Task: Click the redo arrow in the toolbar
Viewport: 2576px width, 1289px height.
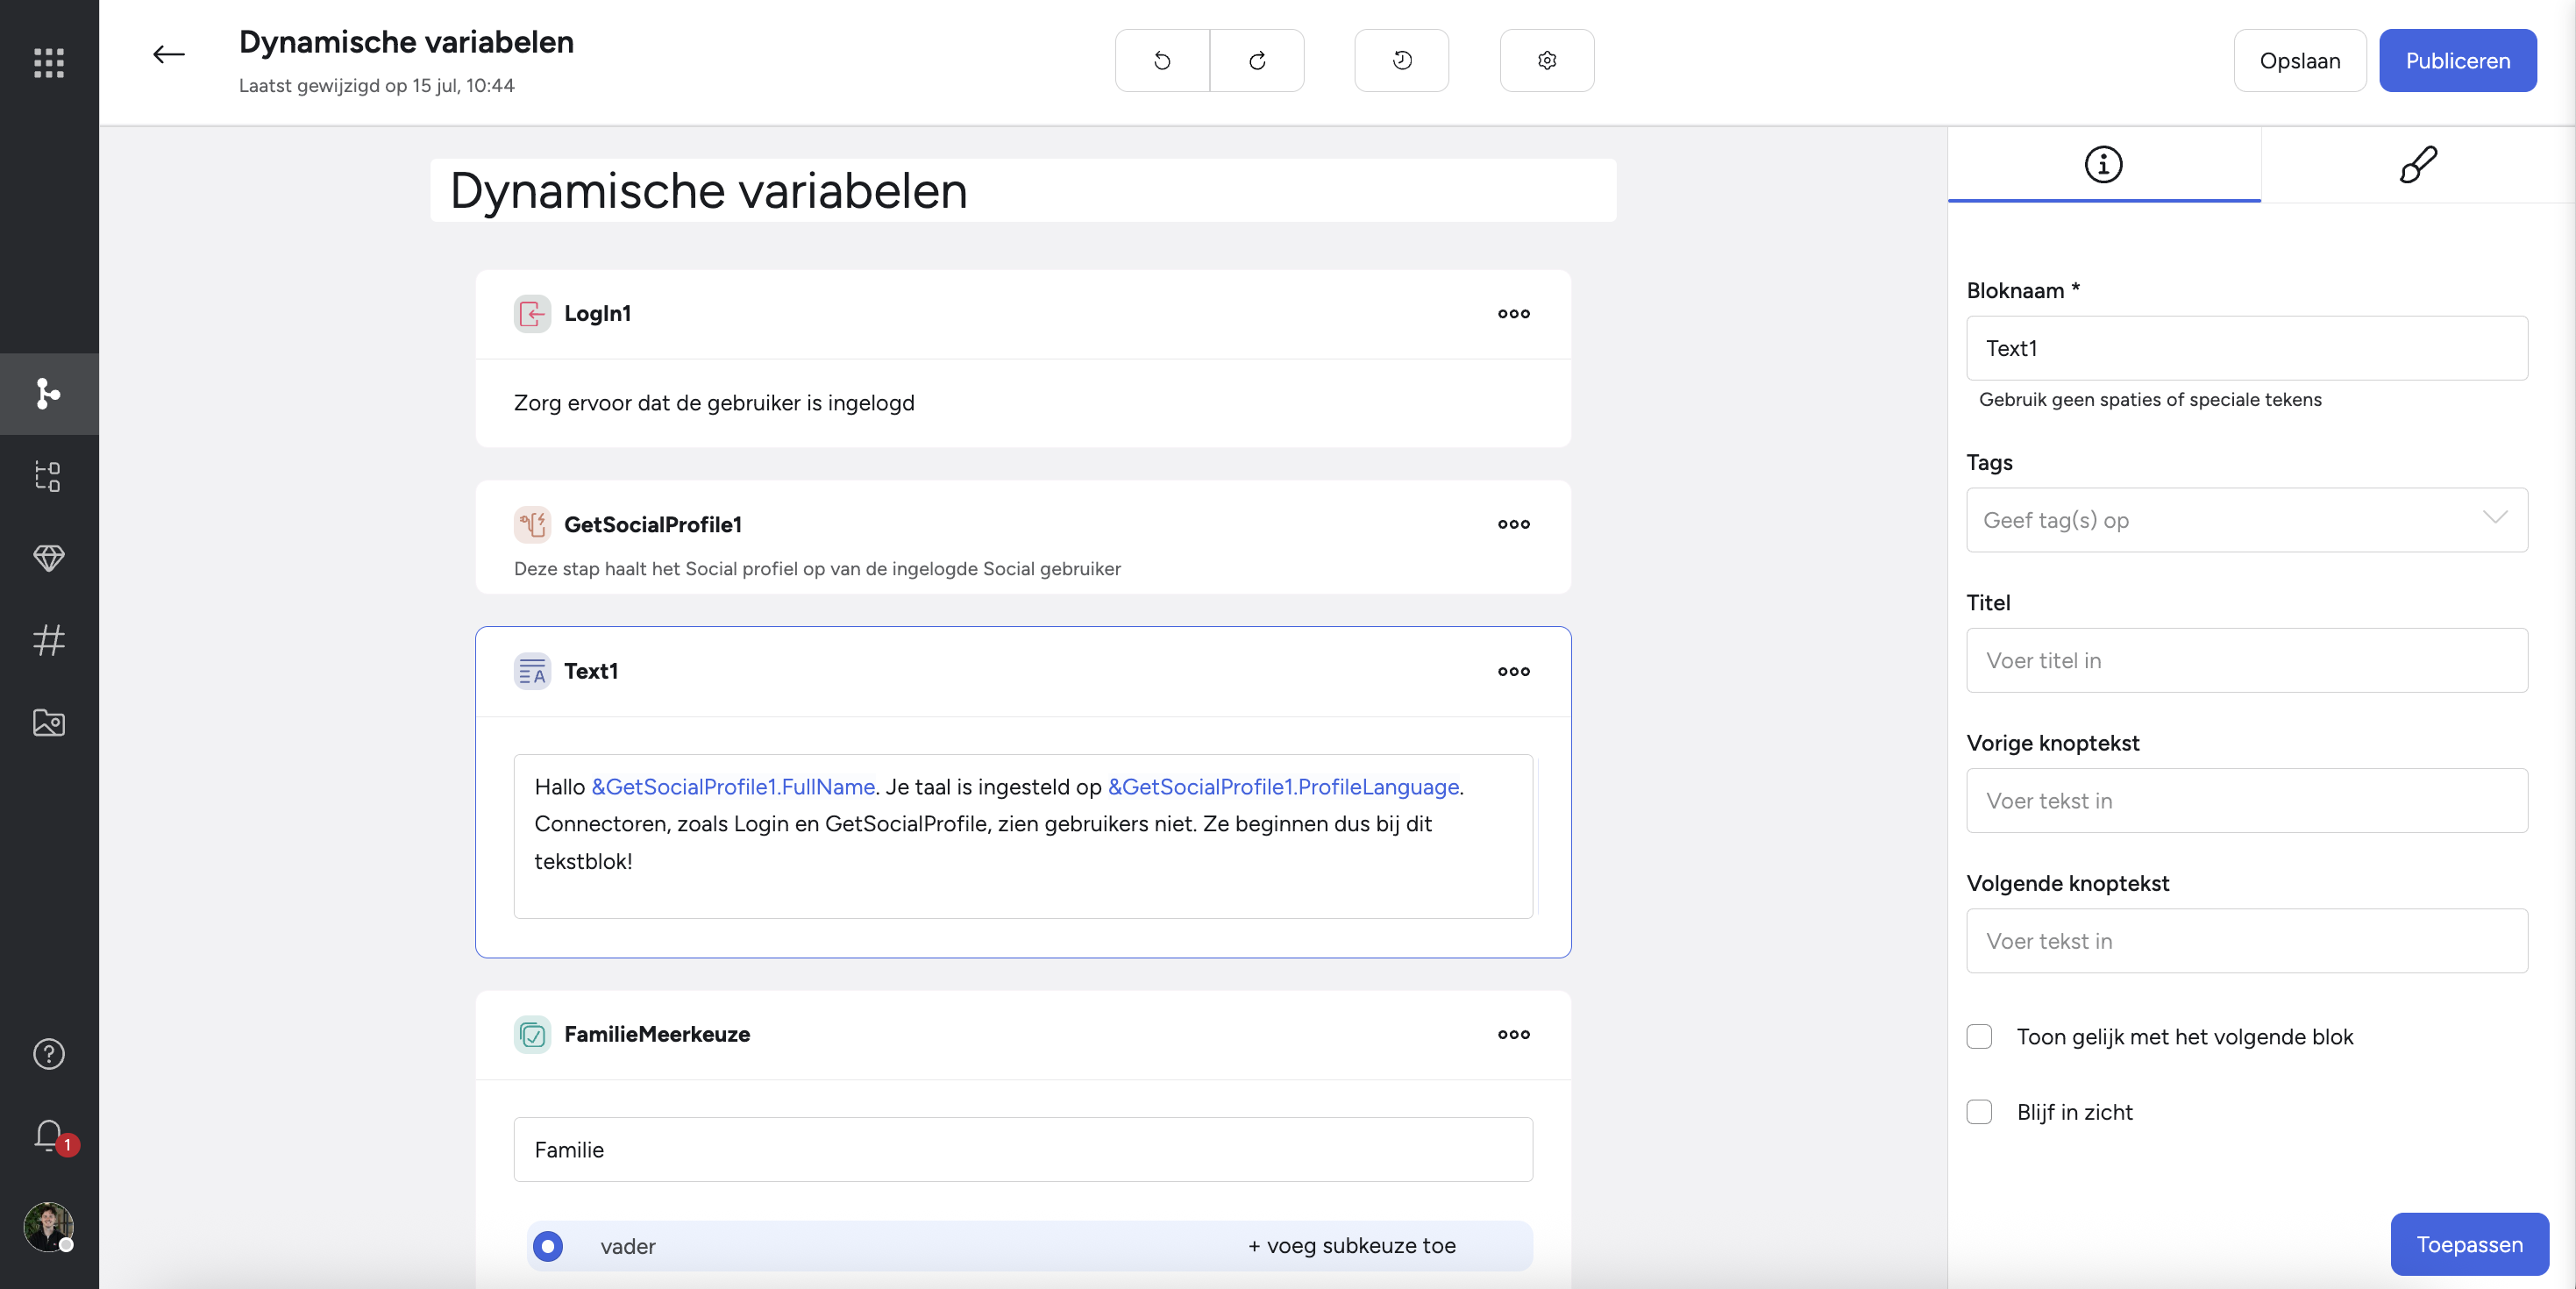Action: [x=1257, y=61]
